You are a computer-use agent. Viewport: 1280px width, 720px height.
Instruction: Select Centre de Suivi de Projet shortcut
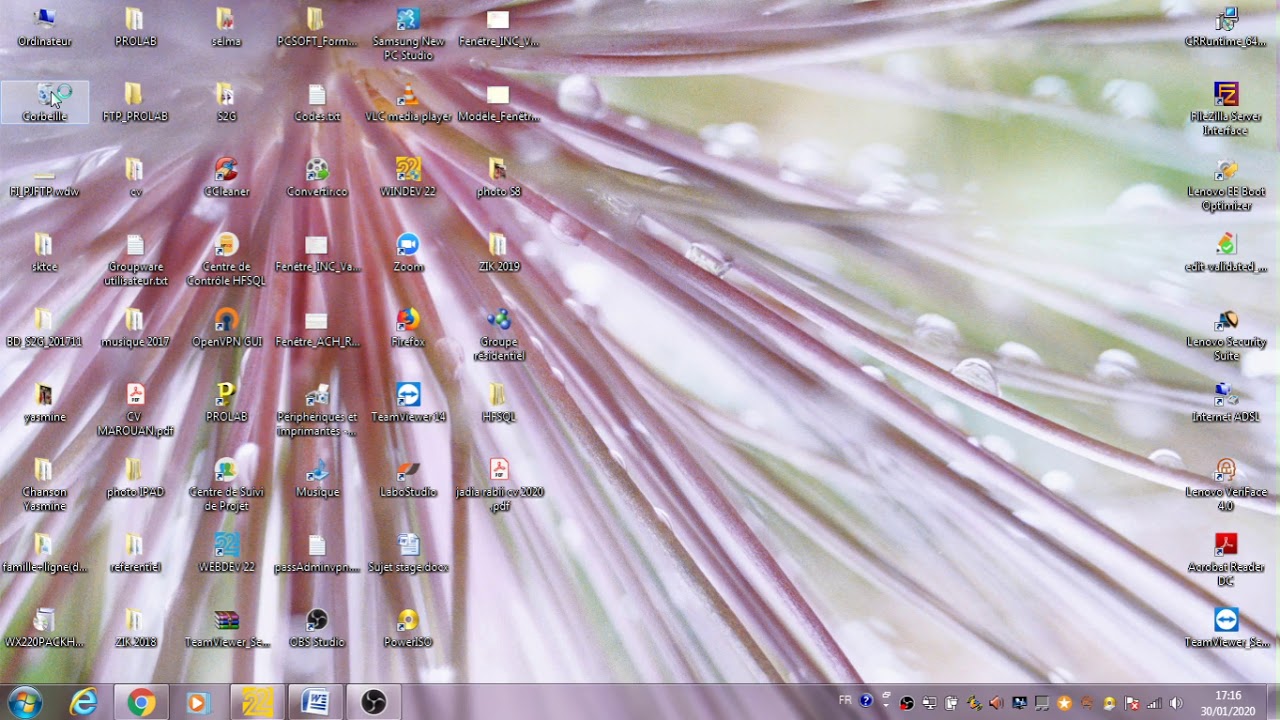(227, 484)
